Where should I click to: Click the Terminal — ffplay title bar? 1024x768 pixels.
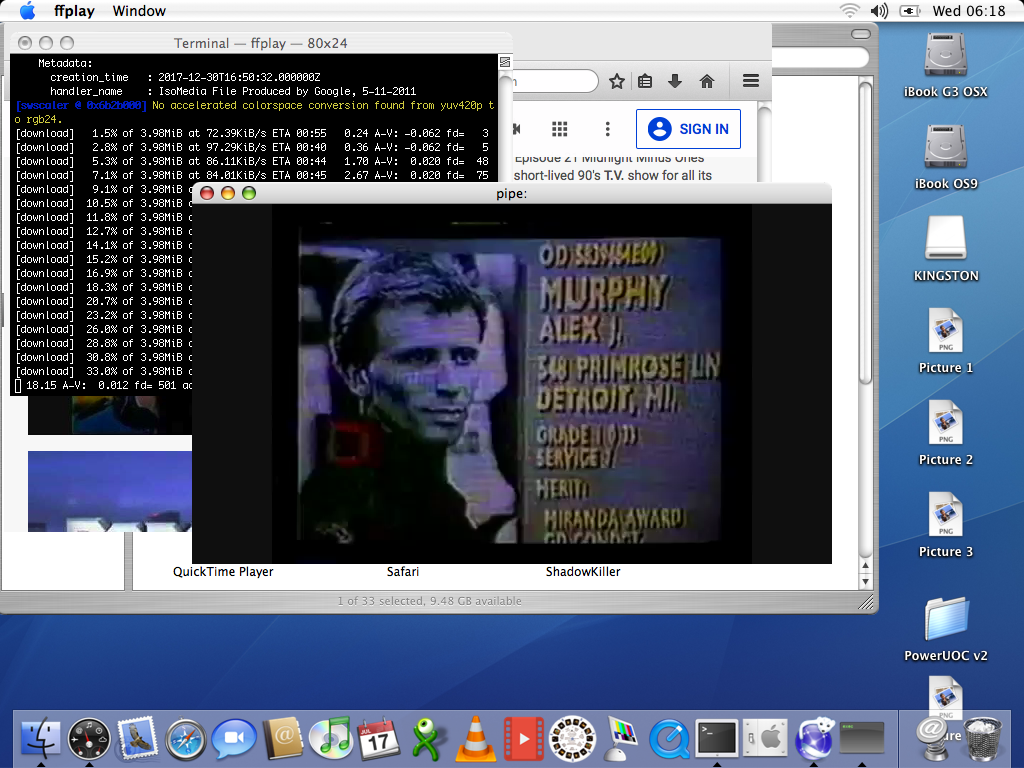coord(261,43)
